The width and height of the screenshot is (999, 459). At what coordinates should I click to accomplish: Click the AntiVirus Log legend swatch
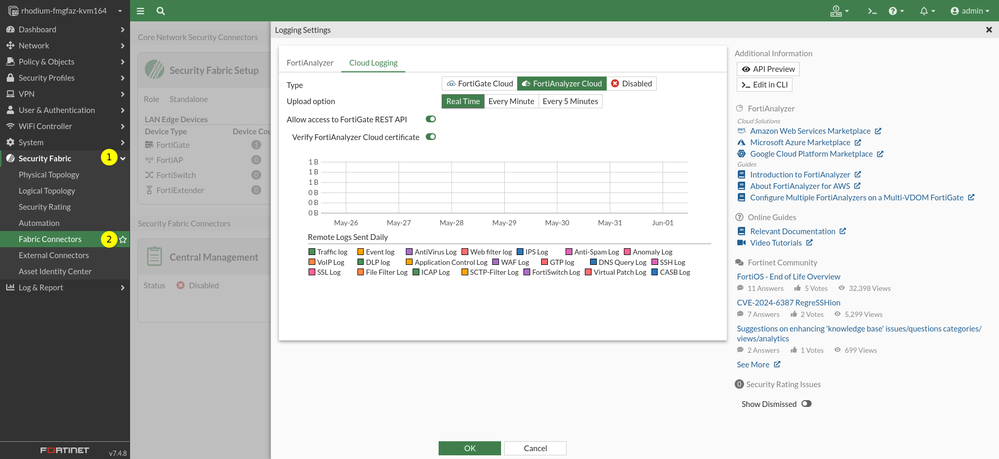point(409,252)
